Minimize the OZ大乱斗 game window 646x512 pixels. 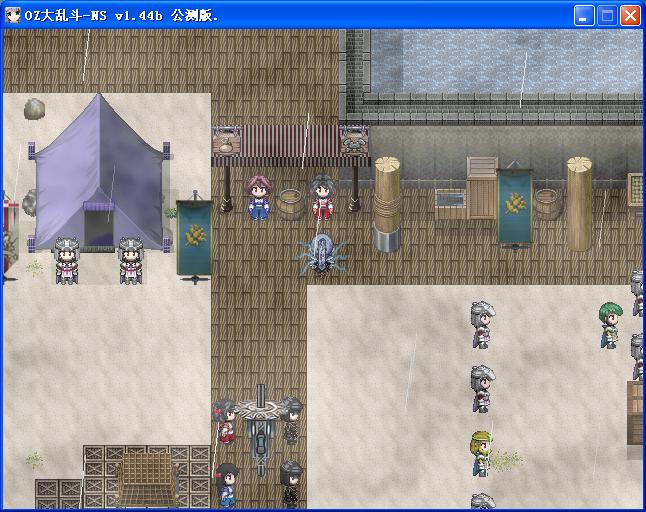(x=584, y=16)
